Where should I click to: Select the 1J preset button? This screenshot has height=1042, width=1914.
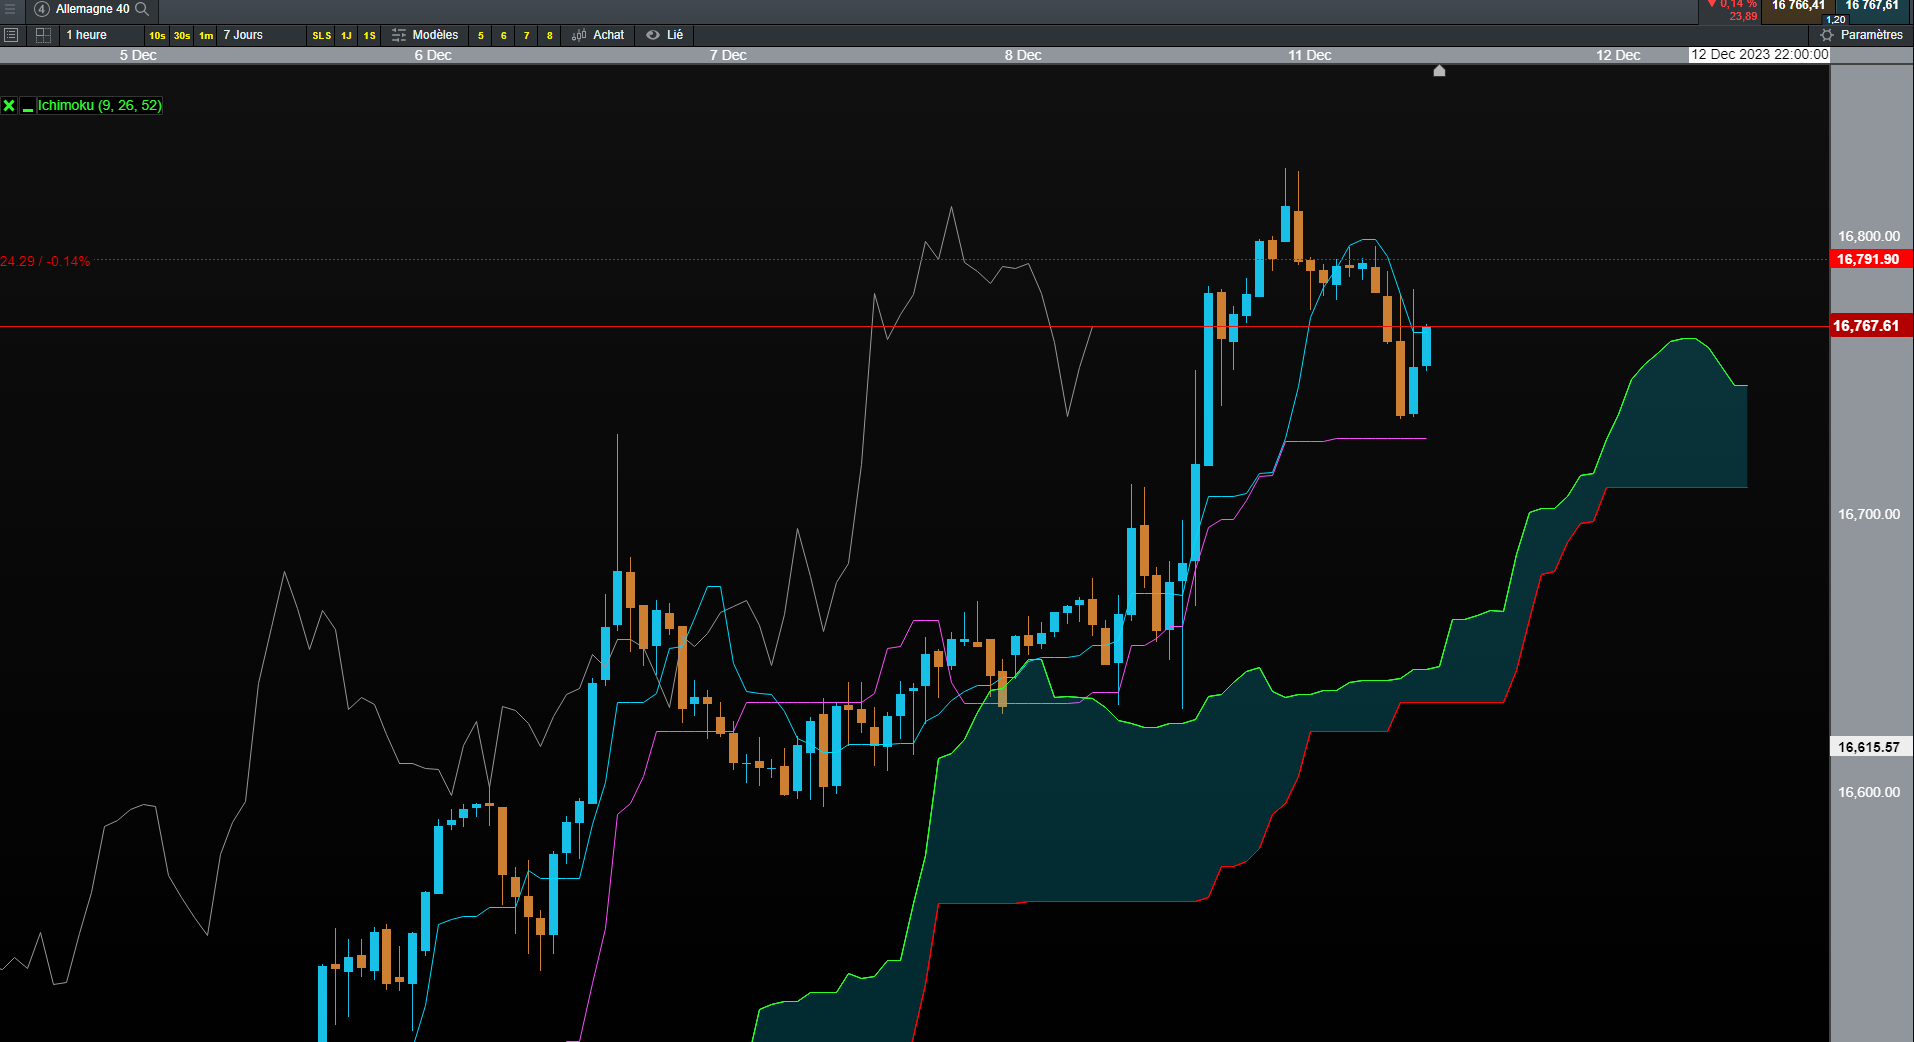346,36
